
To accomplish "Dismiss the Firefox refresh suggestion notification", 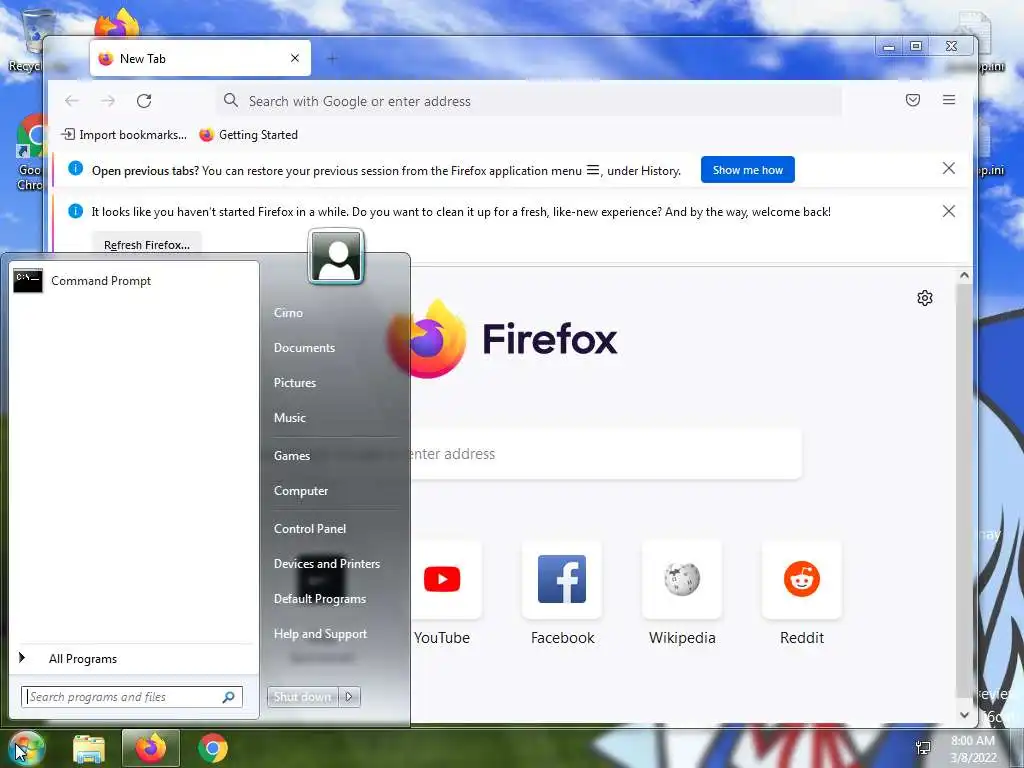I will (949, 211).
